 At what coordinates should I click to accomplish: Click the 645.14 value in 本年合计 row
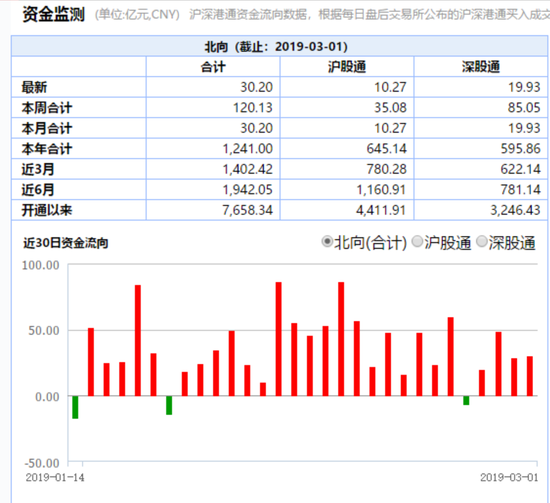387,149
